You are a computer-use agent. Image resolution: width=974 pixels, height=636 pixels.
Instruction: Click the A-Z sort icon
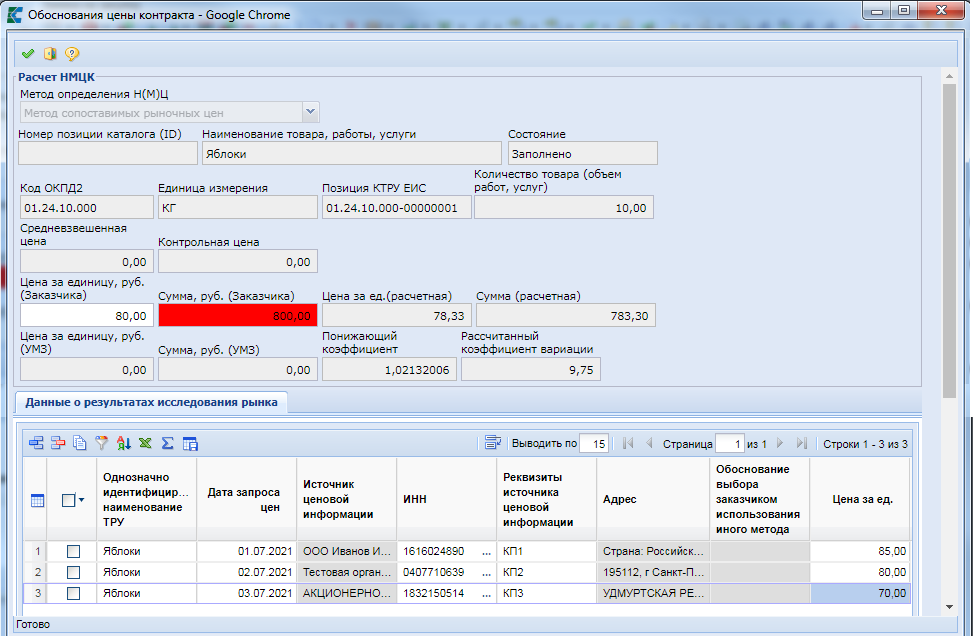point(123,443)
